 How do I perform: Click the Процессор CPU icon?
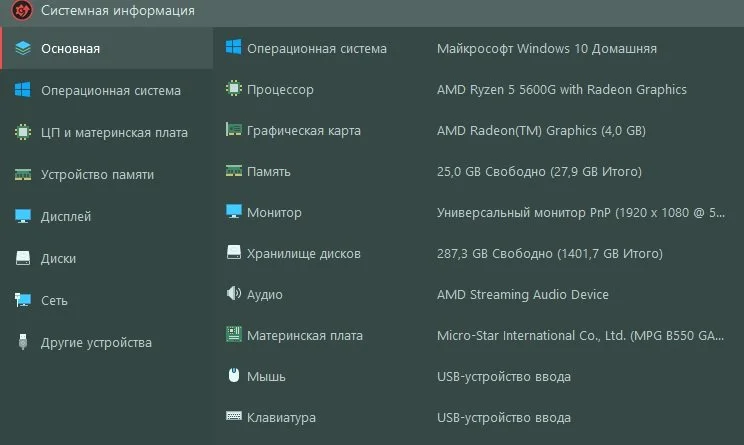pyautogui.click(x=234, y=89)
